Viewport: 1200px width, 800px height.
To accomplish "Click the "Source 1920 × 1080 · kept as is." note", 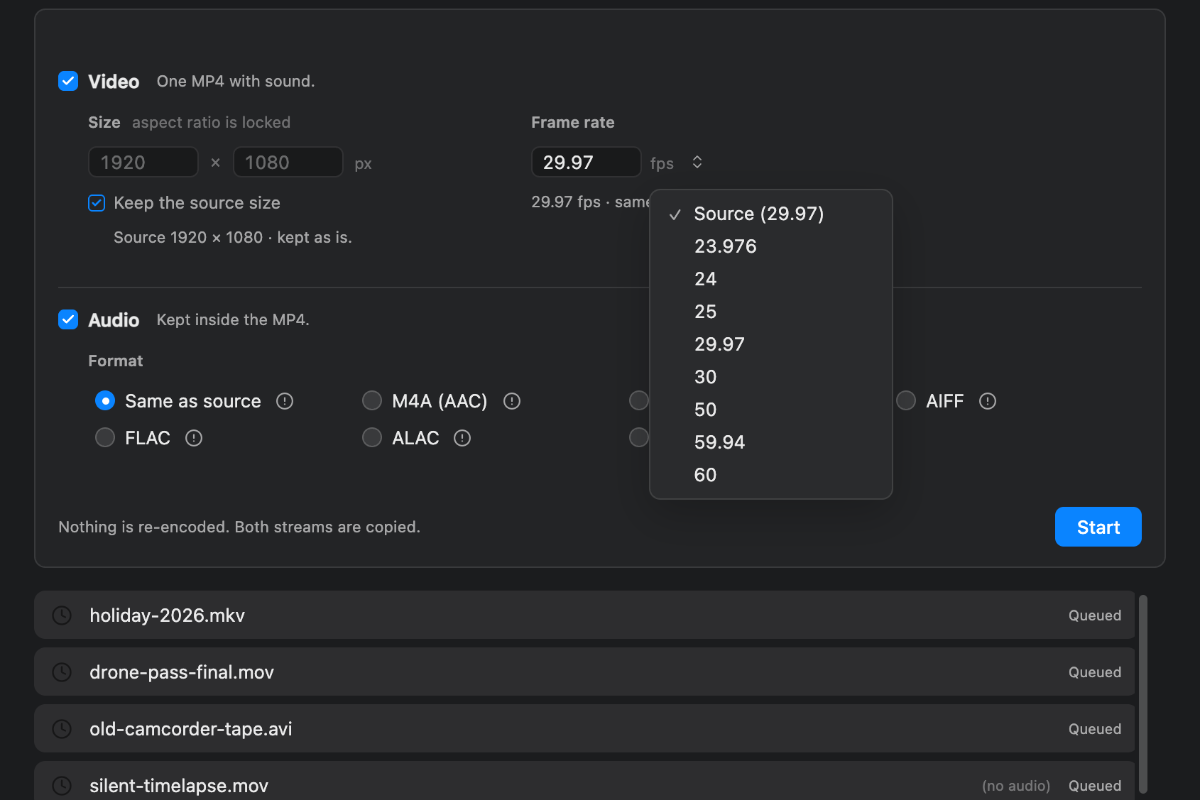I will click(x=233, y=238).
